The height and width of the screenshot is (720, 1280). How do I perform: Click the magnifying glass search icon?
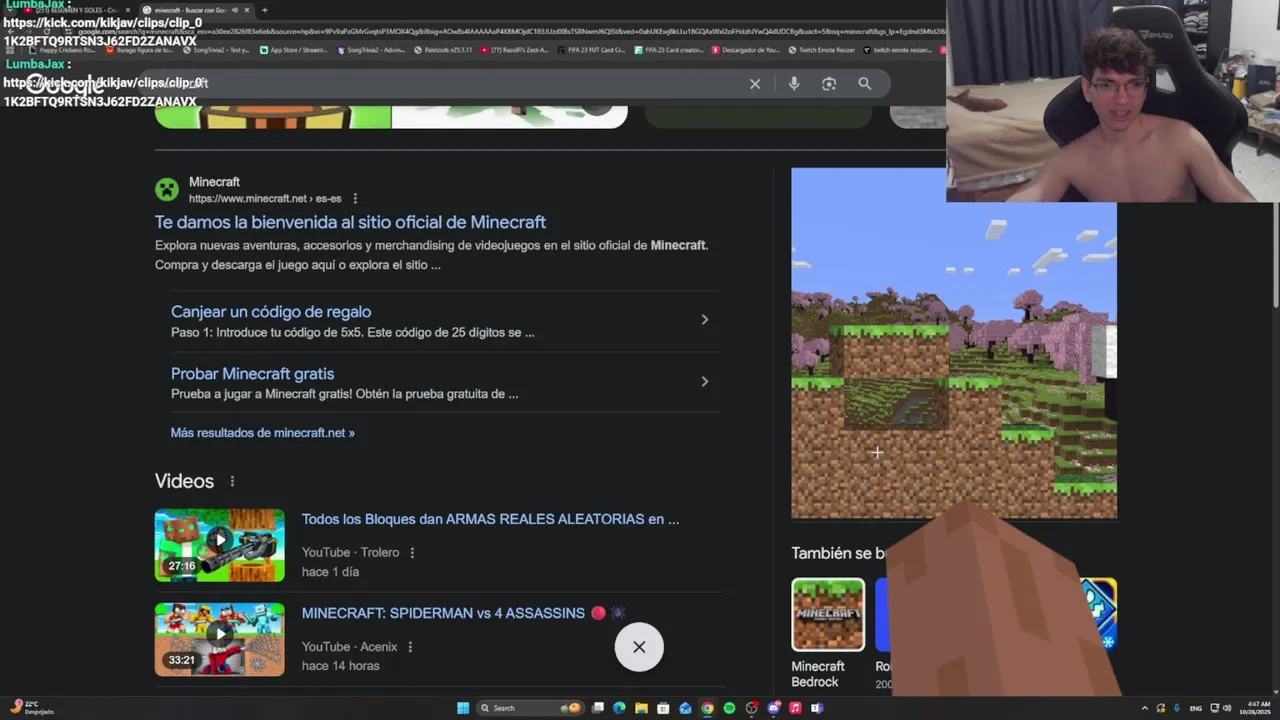coord(865,84)
